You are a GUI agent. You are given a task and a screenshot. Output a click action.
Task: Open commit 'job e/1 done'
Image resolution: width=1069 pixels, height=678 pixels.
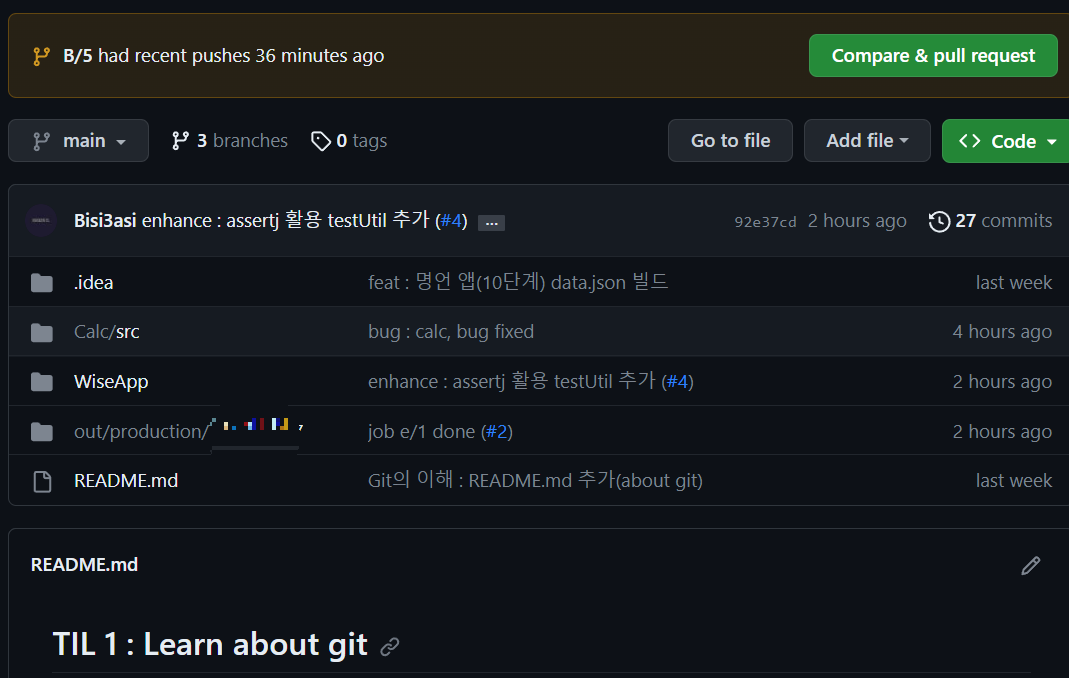(421, 431)
